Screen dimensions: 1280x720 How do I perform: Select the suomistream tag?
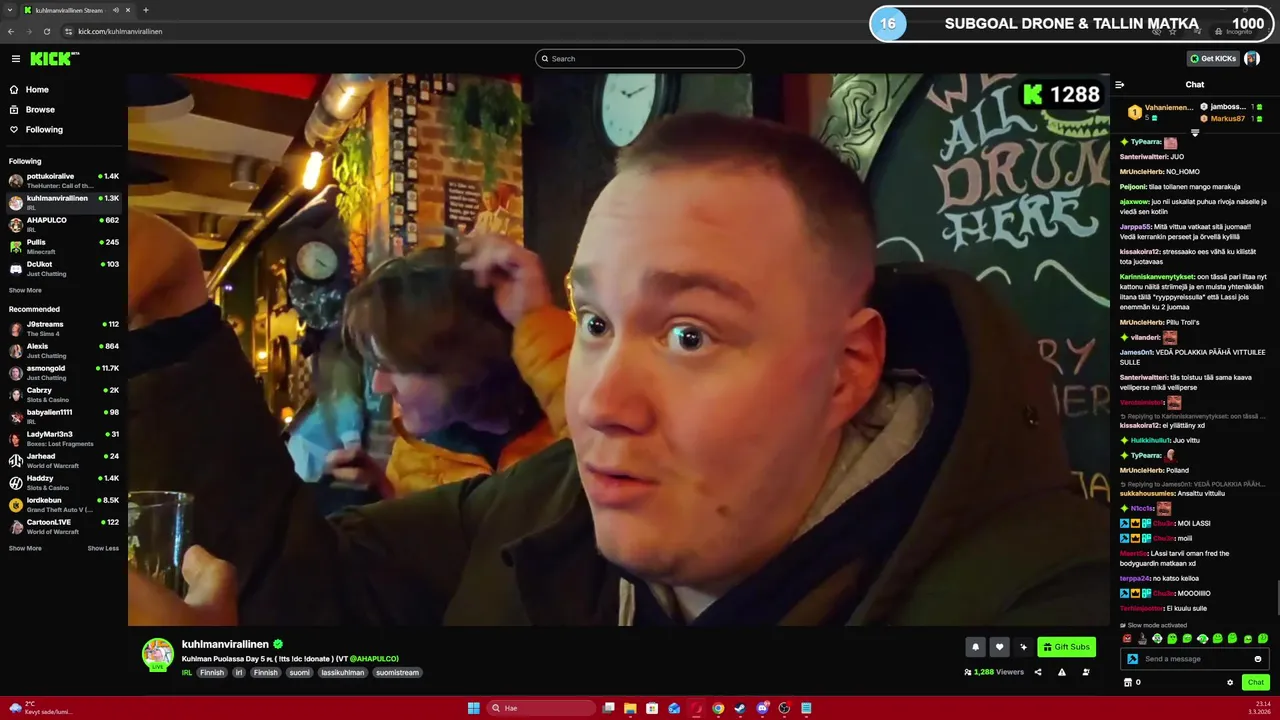click(398, 673)
